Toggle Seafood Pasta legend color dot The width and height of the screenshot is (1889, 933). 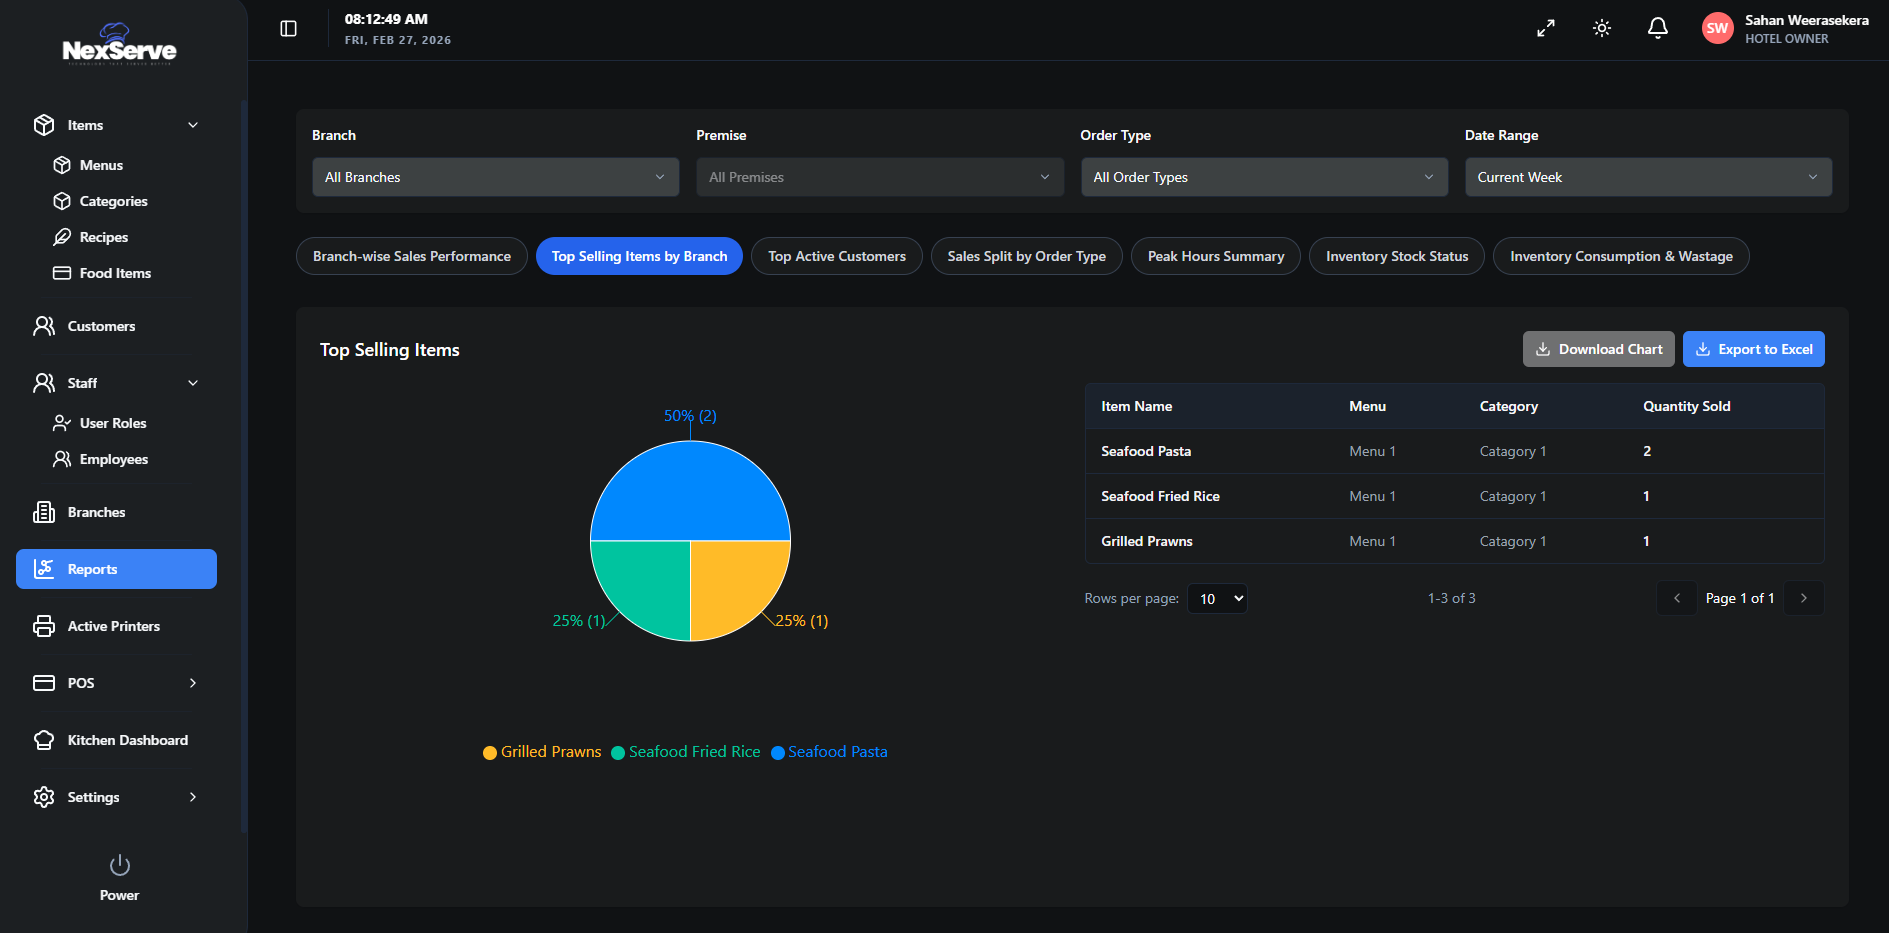pyautogui.click(x=778, y=753)
